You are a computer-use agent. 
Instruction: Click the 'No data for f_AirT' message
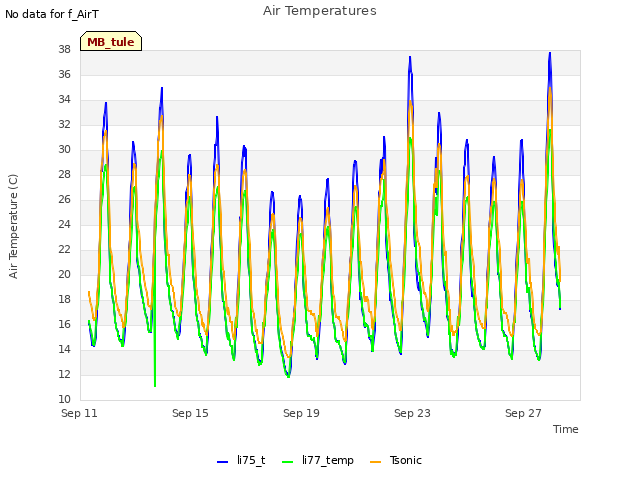[x=52, y=14]
